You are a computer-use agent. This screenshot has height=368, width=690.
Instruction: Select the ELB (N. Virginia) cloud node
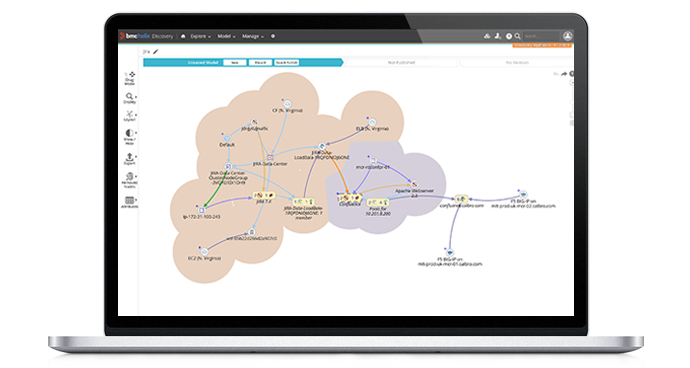[x=372, y=122]
